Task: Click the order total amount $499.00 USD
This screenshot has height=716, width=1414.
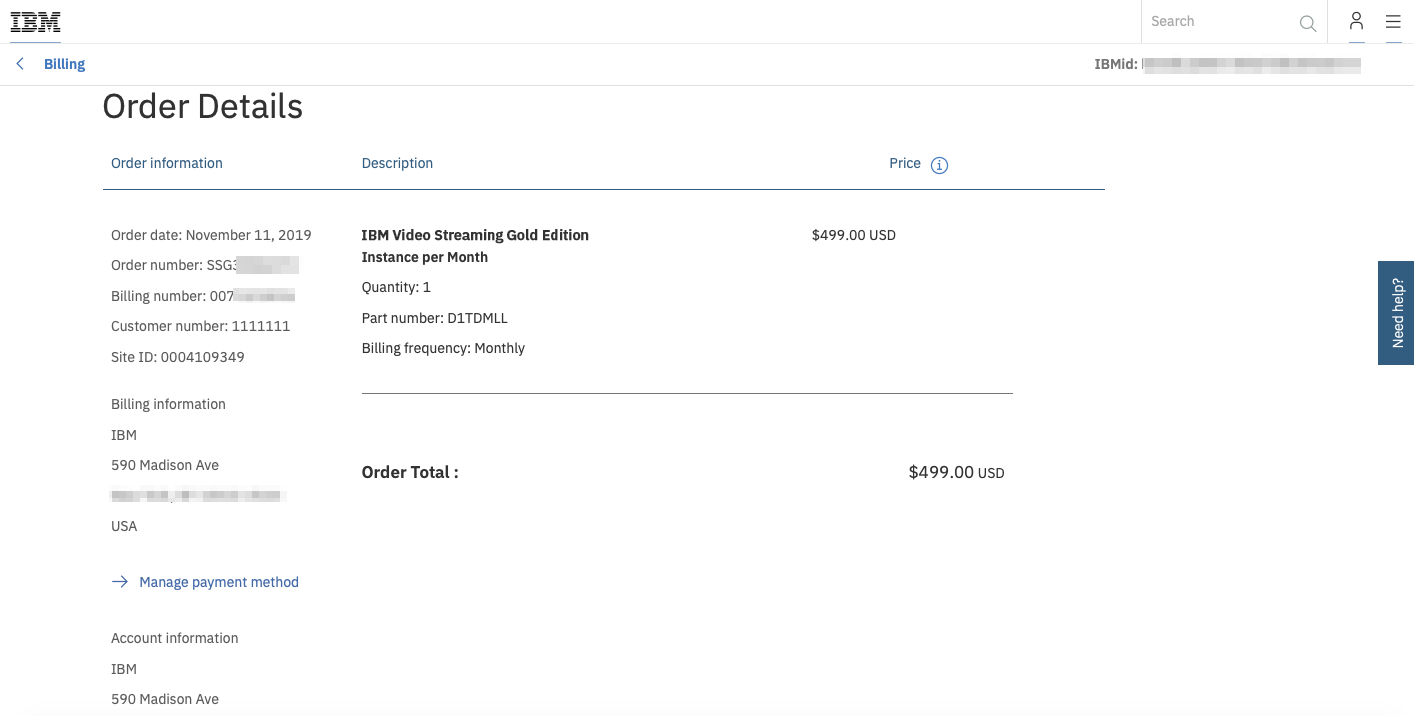Action: pos(956,472)
